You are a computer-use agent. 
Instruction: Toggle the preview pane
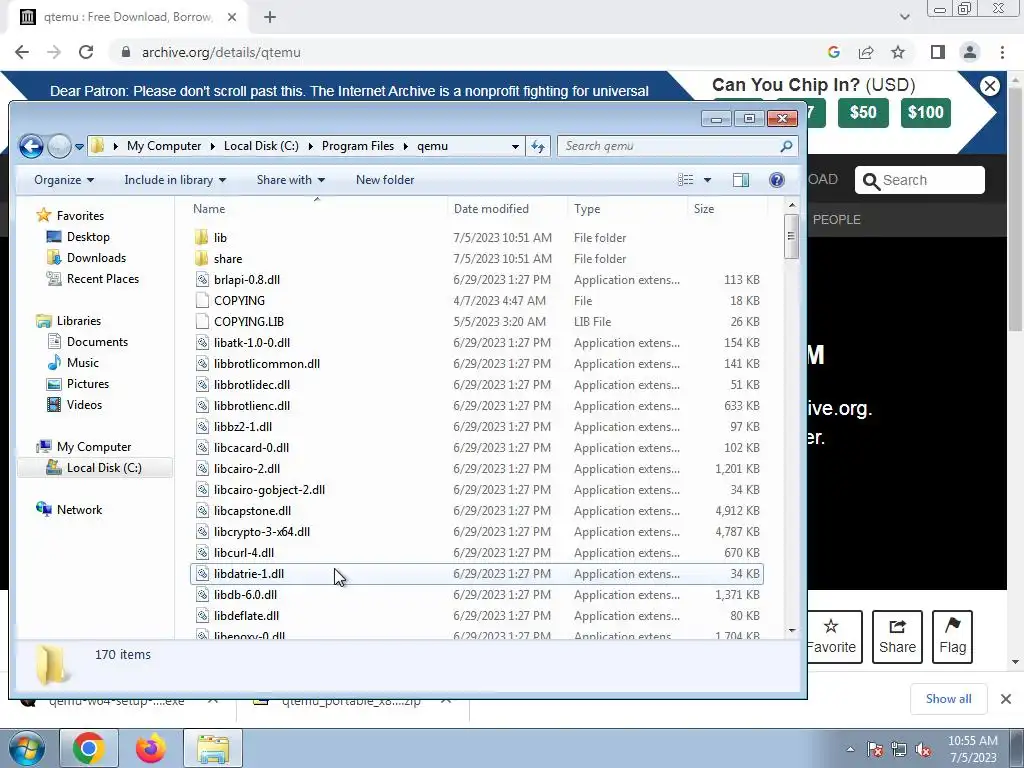[x=741, y=180]
